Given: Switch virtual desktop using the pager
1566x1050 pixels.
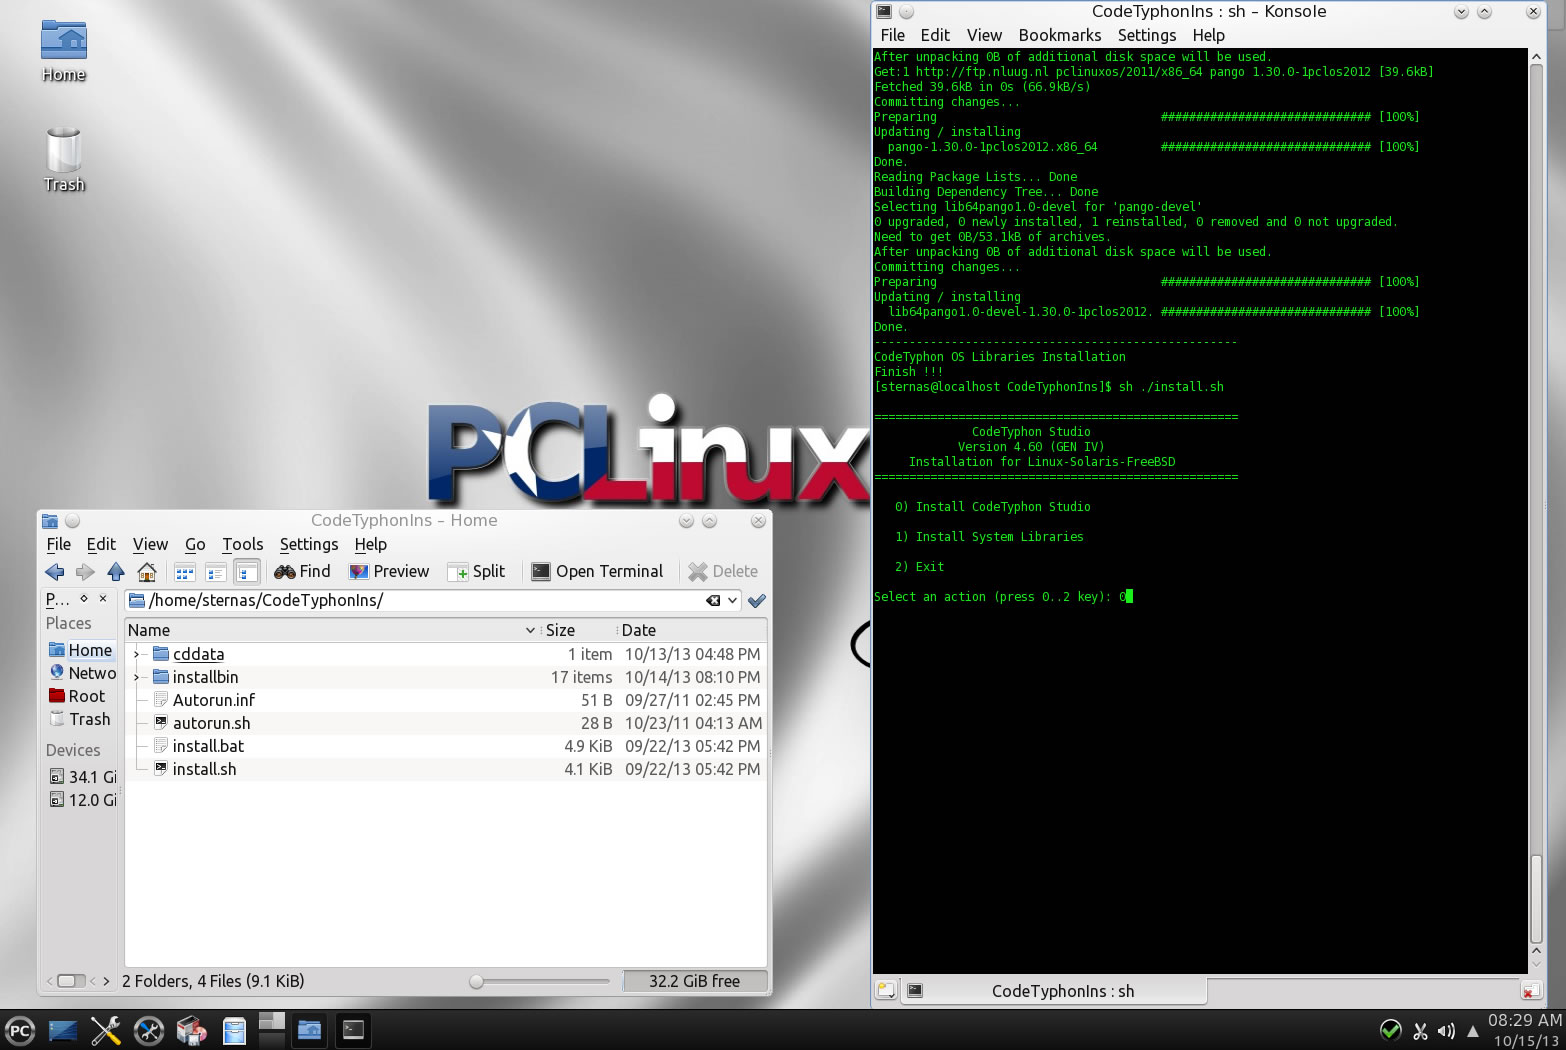Looking at the screenshot, I should 272,1030.
